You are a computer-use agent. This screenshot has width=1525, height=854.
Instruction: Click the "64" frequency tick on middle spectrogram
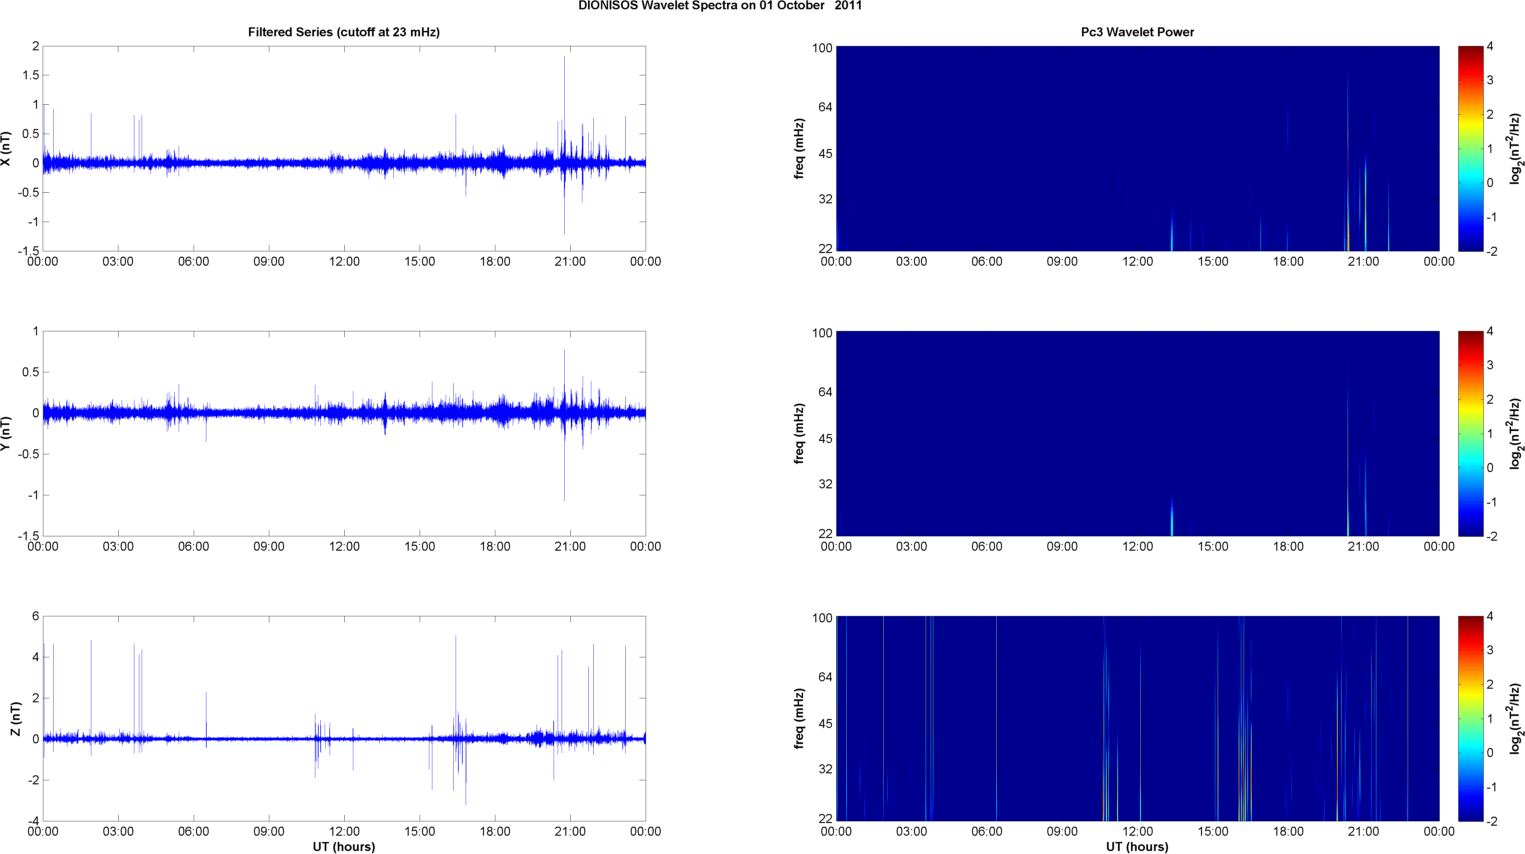pos(825,392)
